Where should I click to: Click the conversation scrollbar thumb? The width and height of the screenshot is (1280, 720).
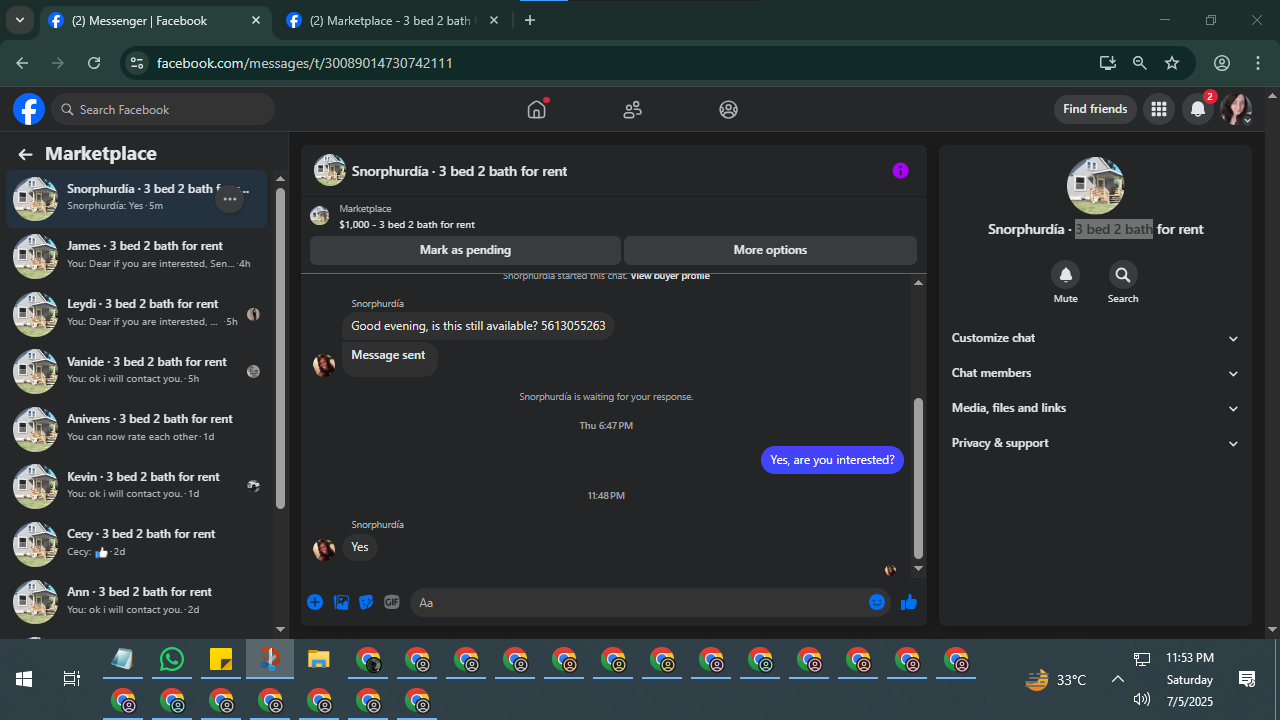918,478
